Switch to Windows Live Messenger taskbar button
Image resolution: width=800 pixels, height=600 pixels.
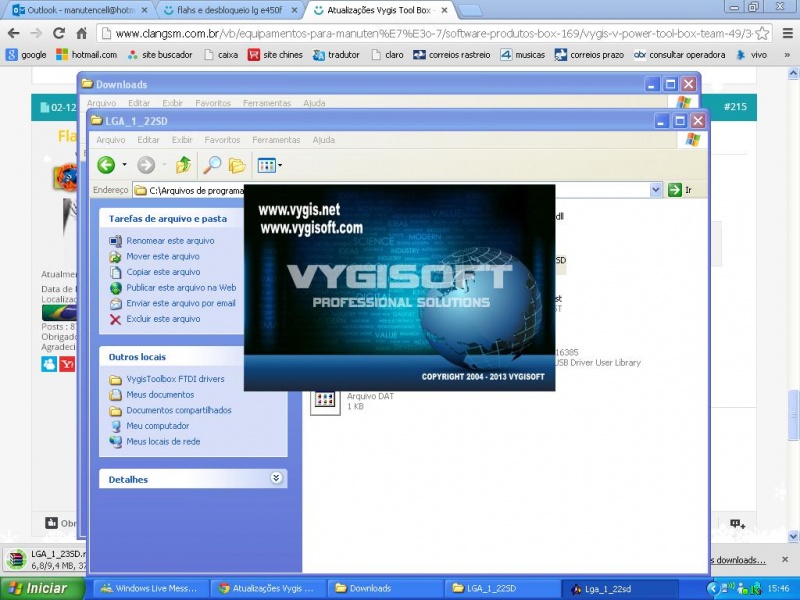coord(152,588)
